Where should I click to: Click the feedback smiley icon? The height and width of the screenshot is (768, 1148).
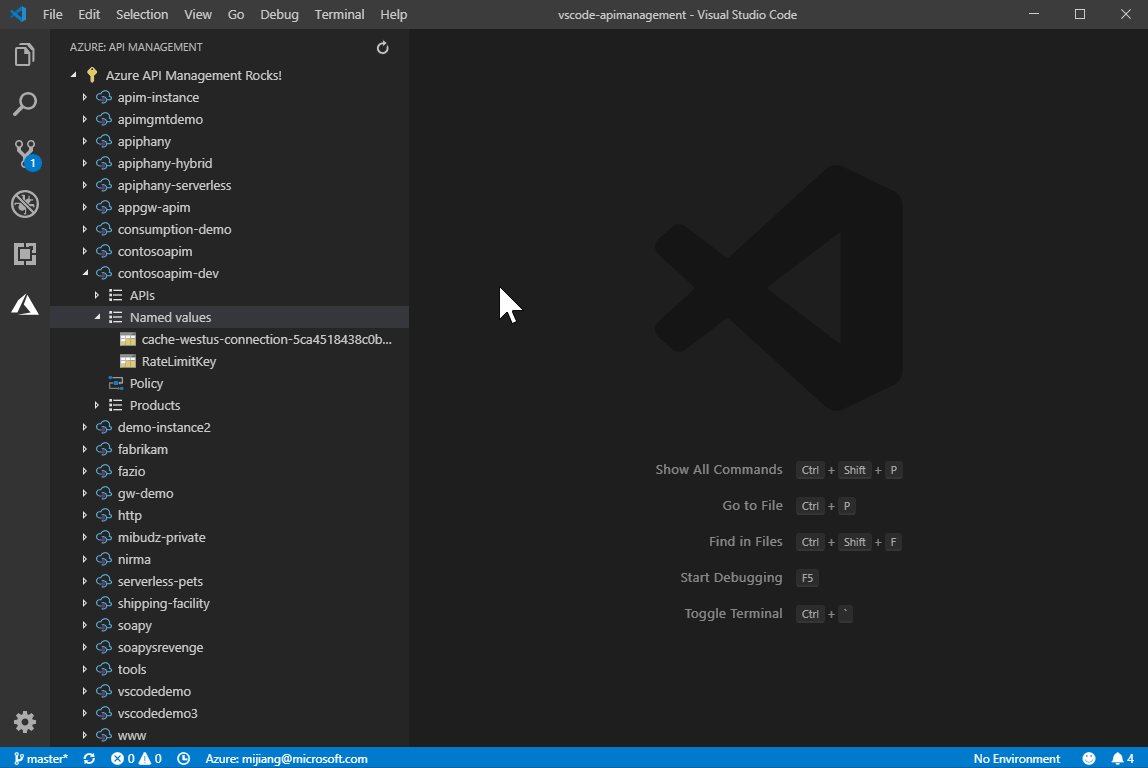click(1089, 758)
